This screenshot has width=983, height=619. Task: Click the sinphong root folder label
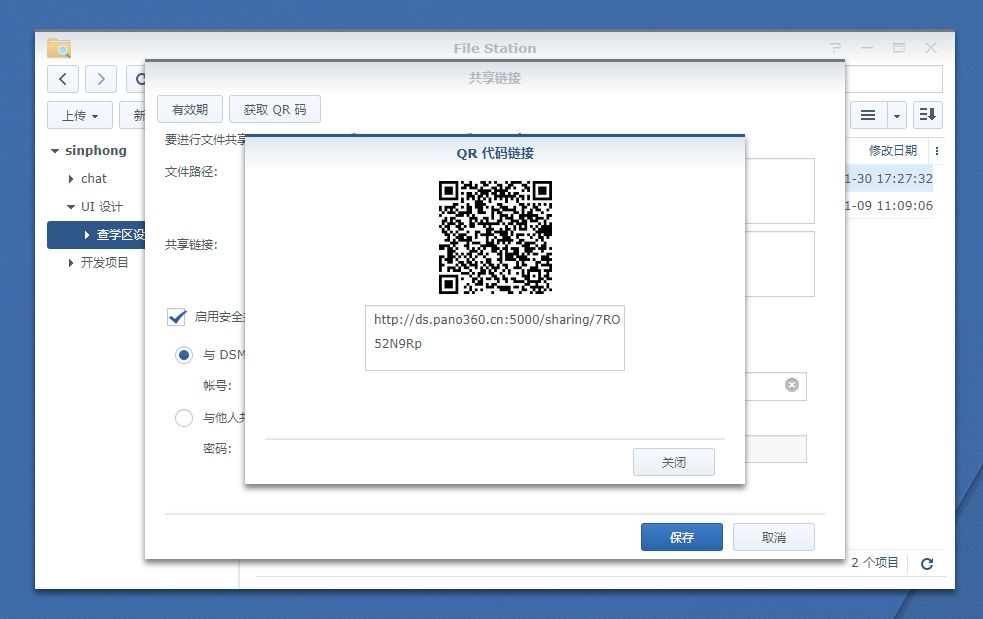coord(95,151)
